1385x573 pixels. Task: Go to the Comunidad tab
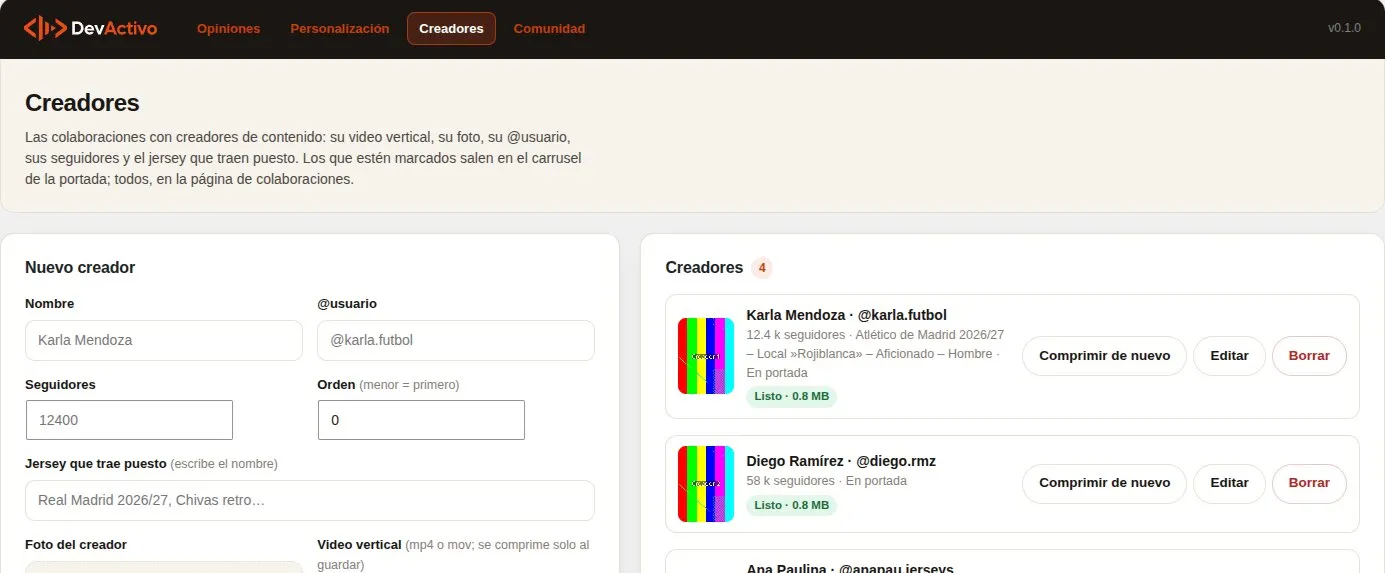549,29
